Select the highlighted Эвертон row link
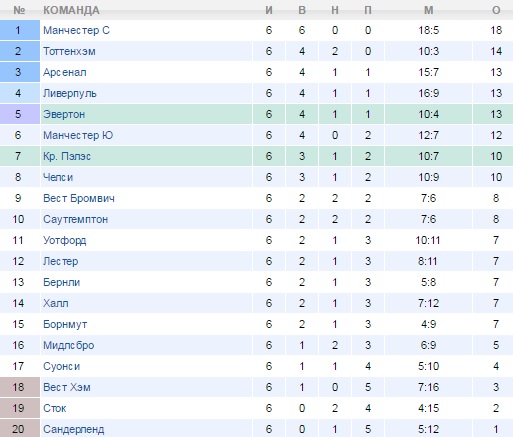The image size is (513, 437). tap(64, 114)
